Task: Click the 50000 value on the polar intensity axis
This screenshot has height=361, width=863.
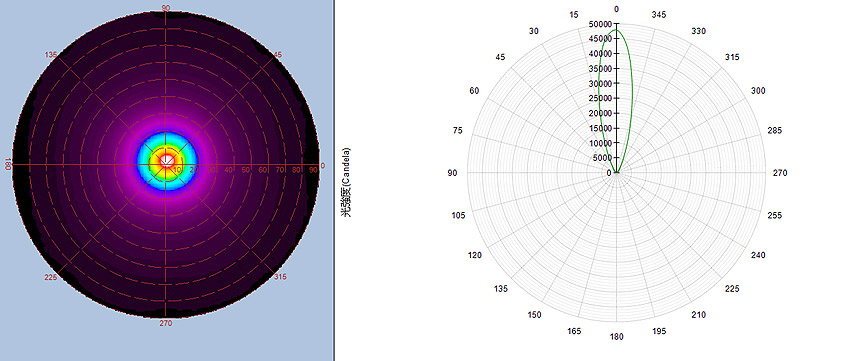Action: tap(599, 24)
